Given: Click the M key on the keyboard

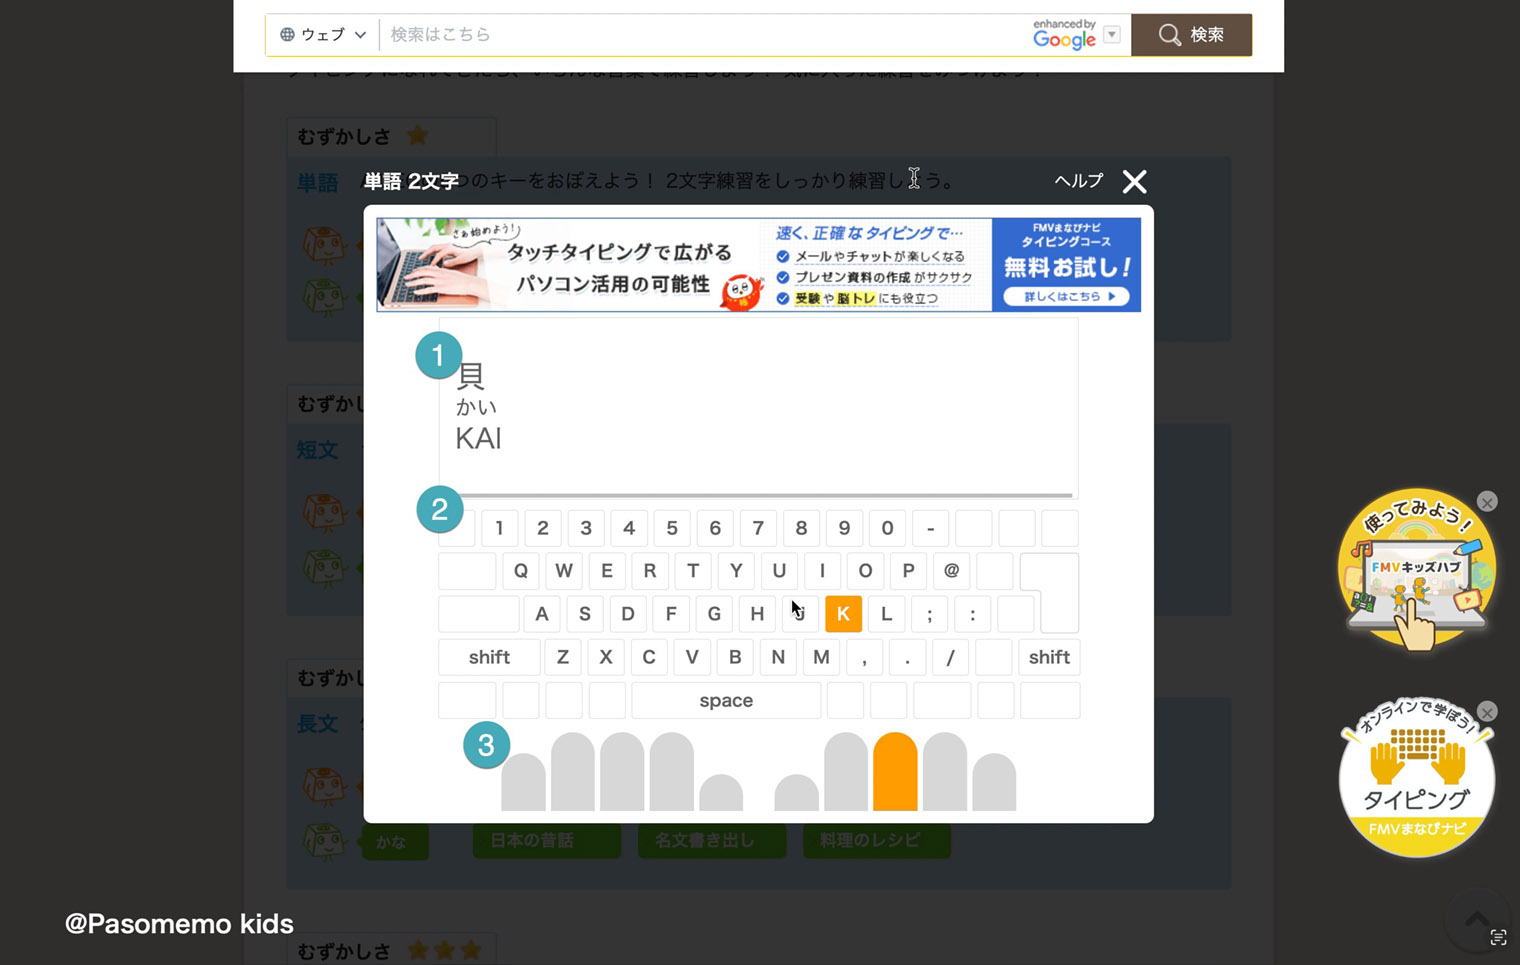Looking at the screenshot, I should [x=821, y=657].
